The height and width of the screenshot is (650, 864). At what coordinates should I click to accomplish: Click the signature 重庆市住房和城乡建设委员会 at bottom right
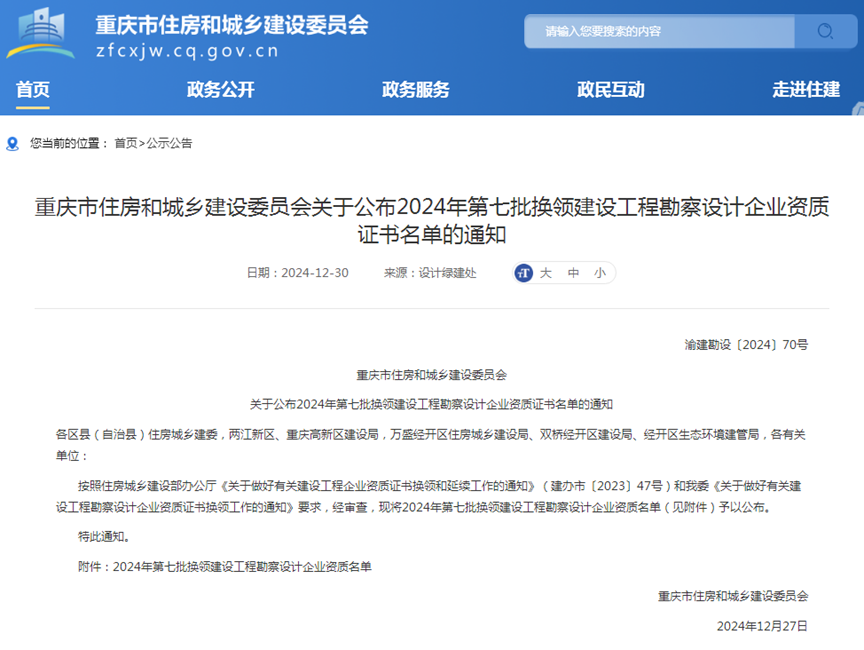(733, 596)
